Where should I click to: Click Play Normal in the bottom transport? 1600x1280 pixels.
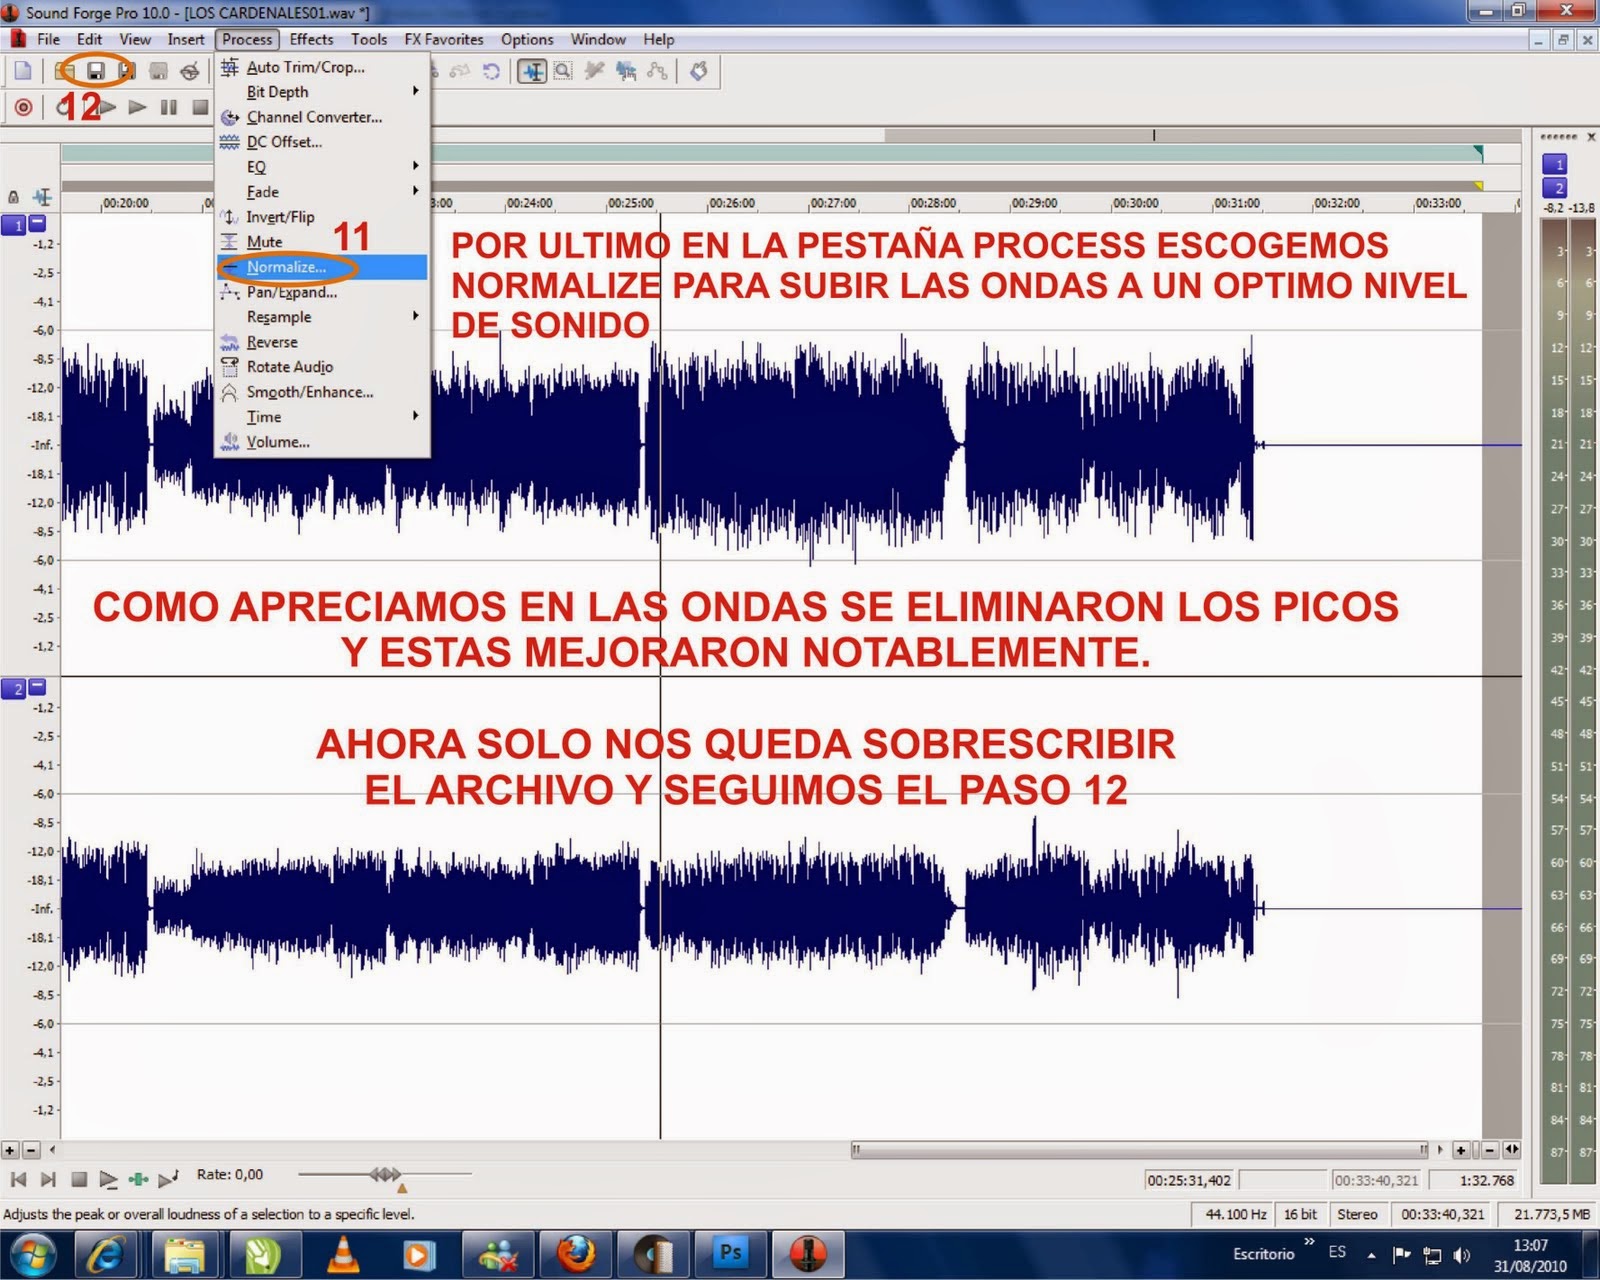[109, 1180]
